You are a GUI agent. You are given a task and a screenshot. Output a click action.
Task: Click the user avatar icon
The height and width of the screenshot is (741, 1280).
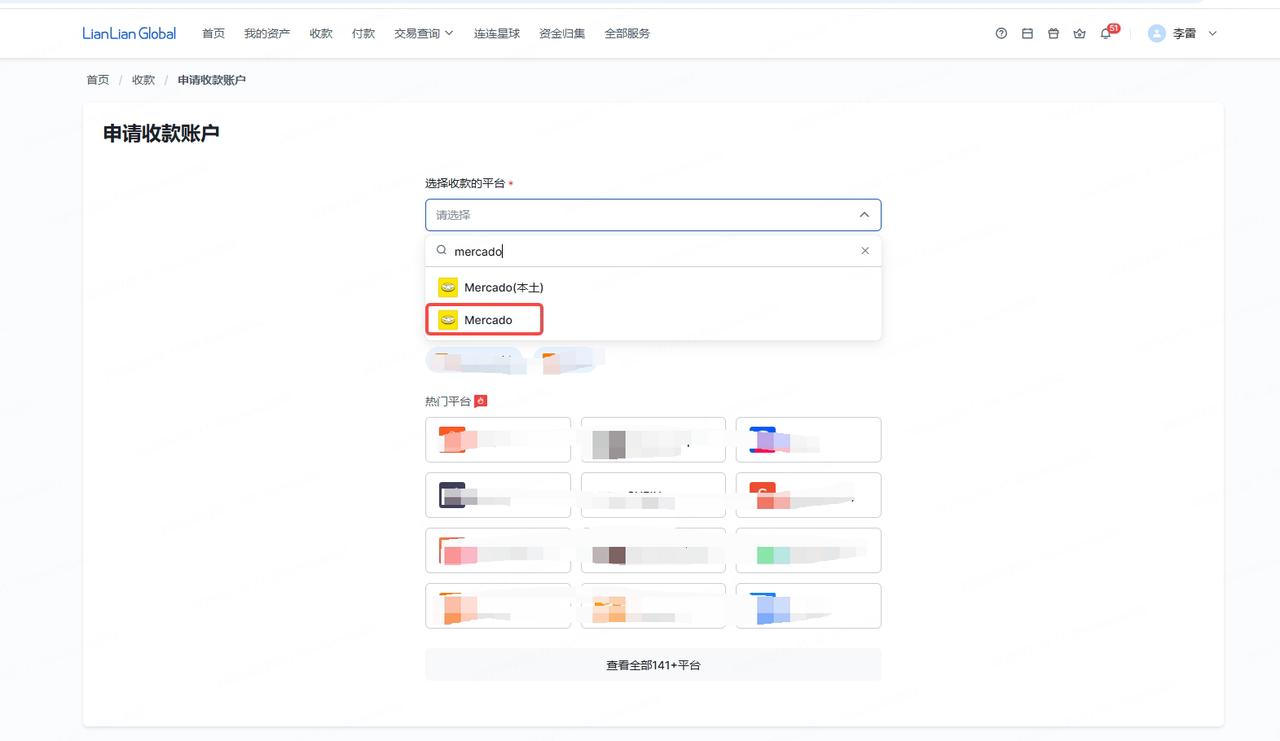tap(1157, 33)
